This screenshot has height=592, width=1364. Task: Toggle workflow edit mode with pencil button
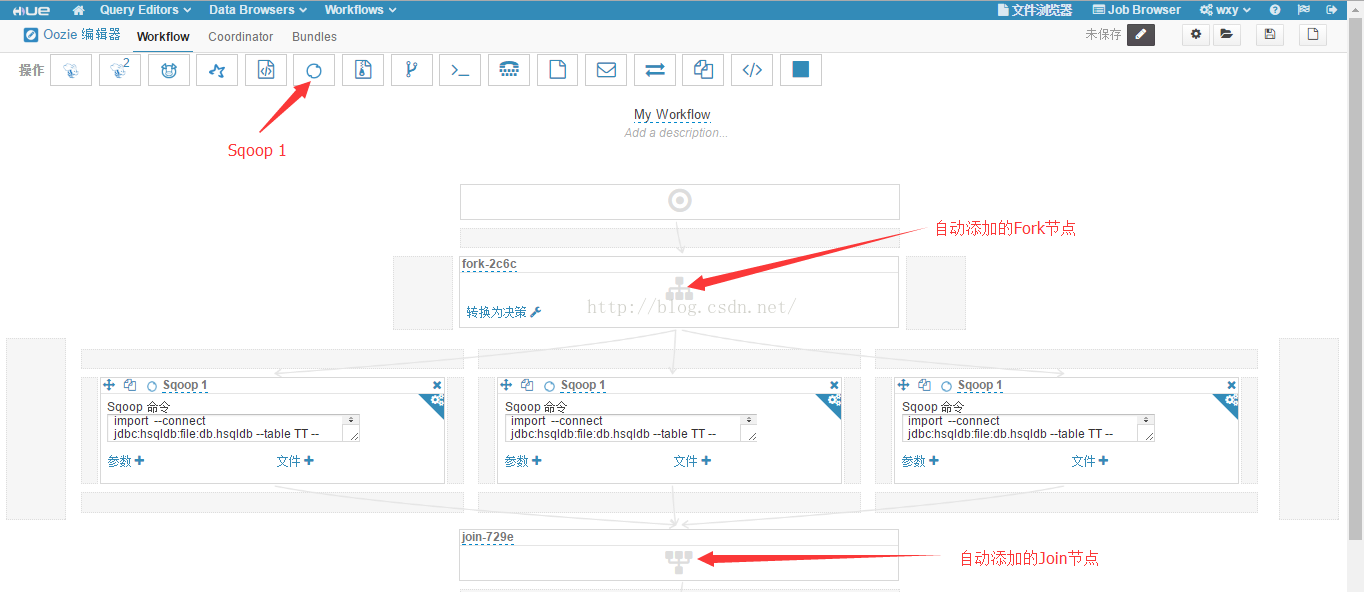pos(1141,35)
